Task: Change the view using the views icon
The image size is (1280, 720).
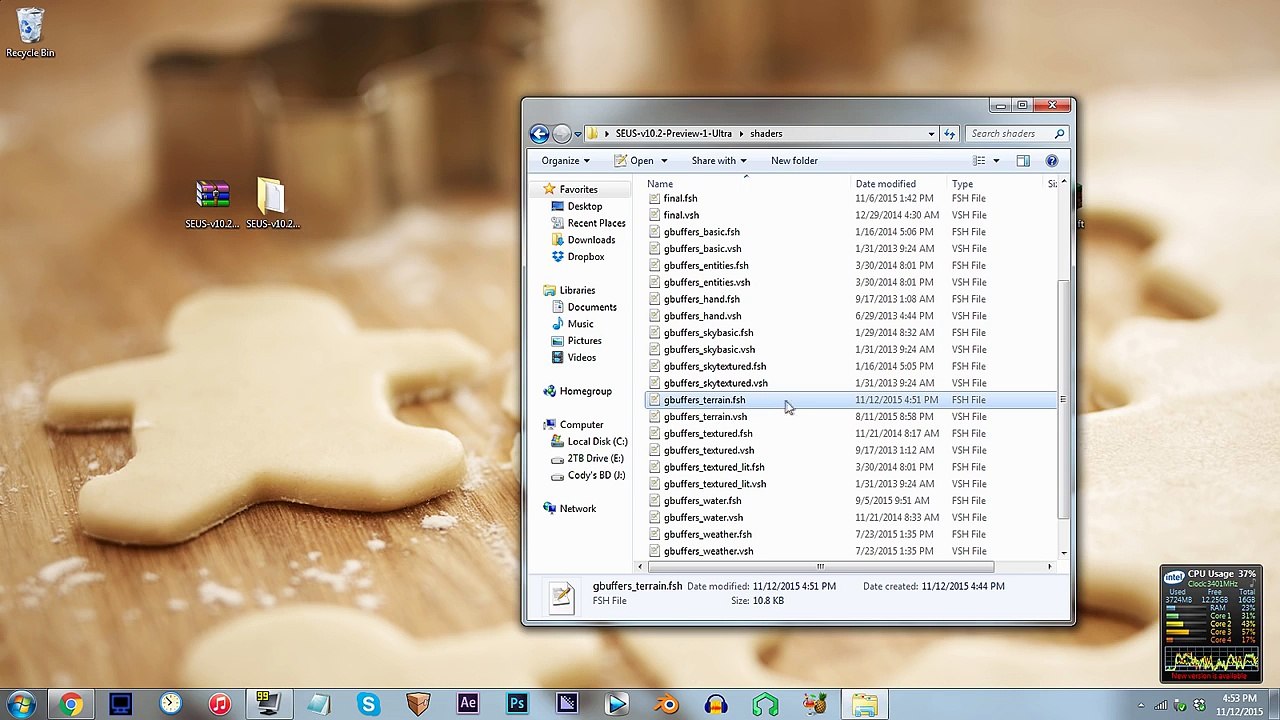Action: 979,161
